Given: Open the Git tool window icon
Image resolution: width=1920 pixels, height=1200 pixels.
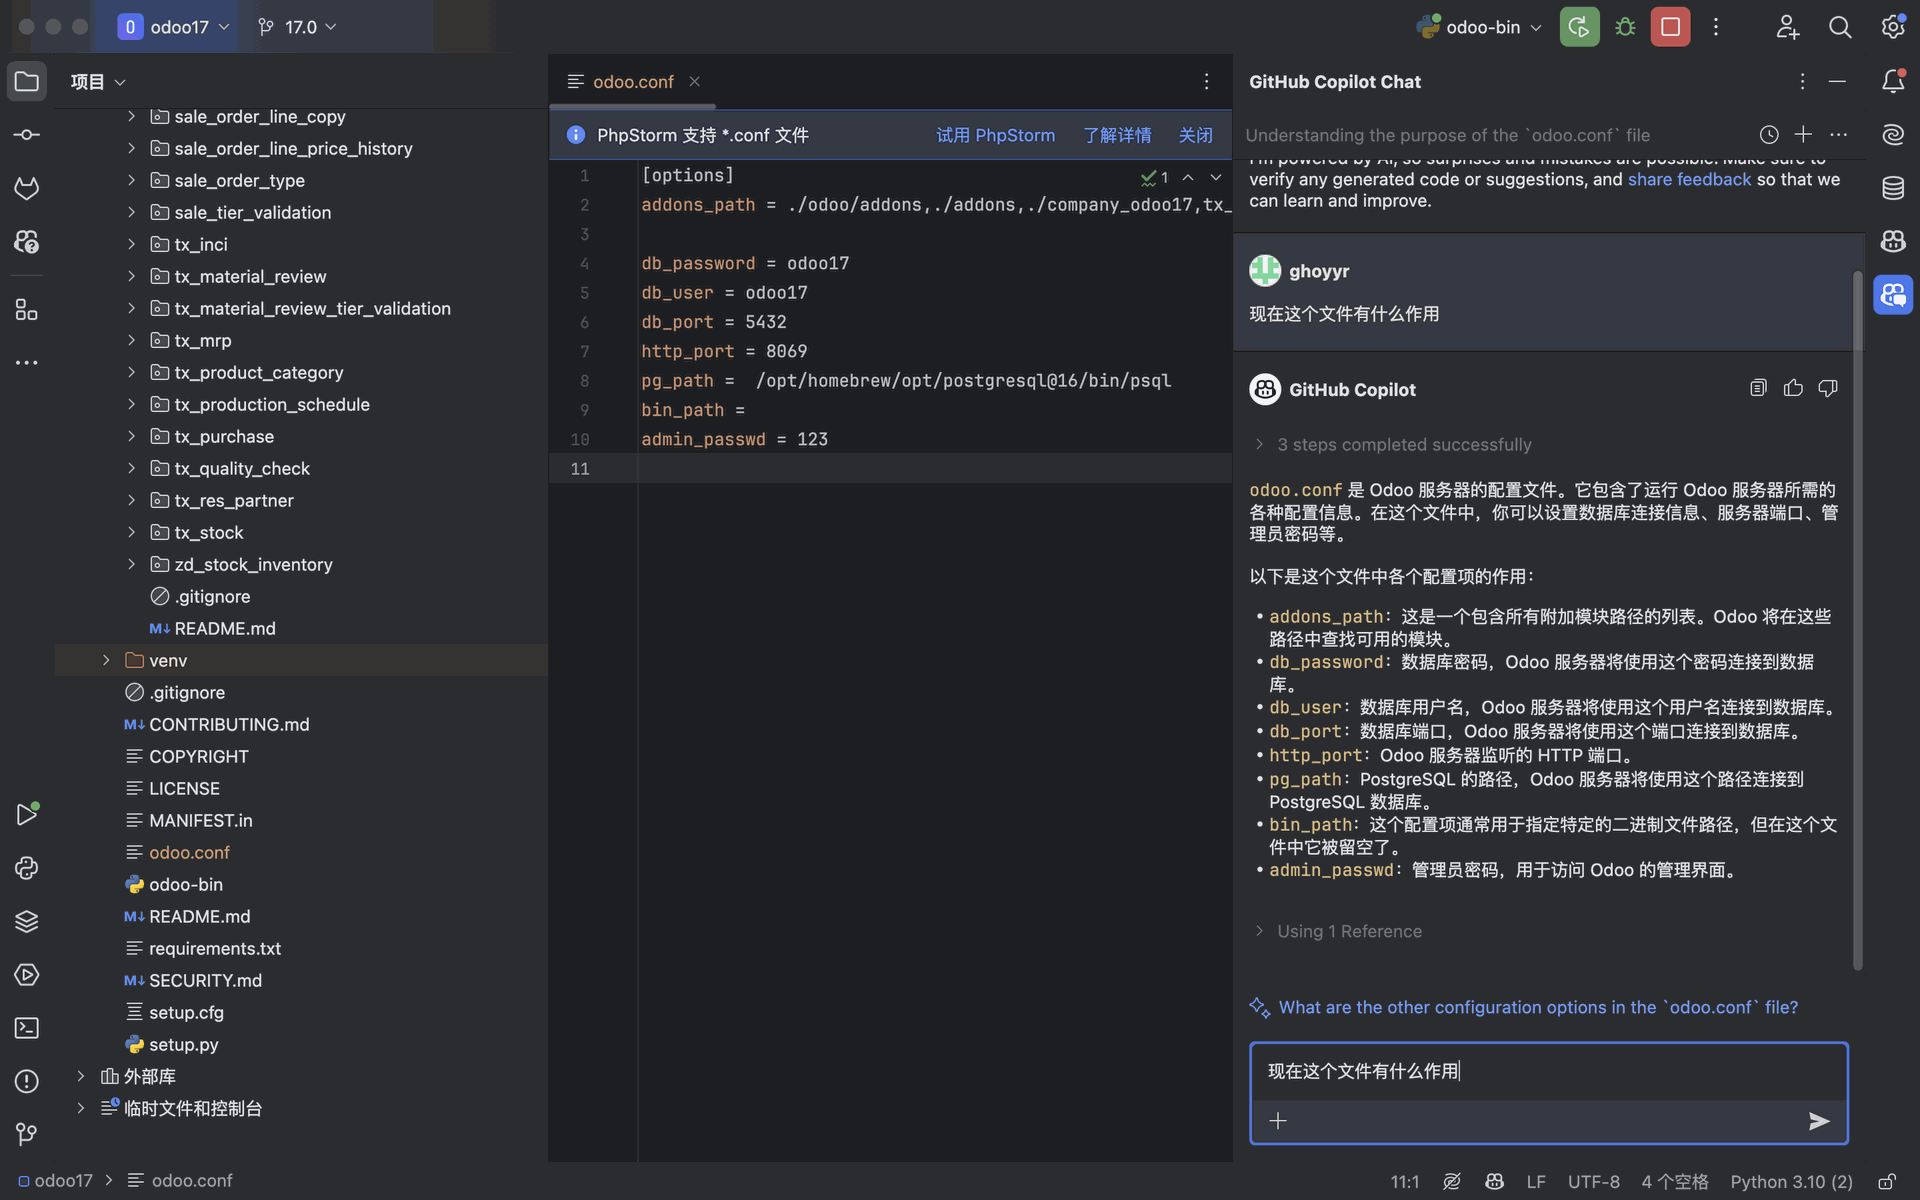Looking at the screenshot, I should tap(27, 1134).
